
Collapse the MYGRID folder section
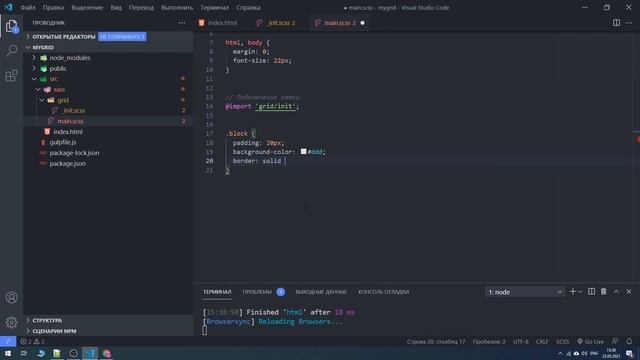click(108, 47)
